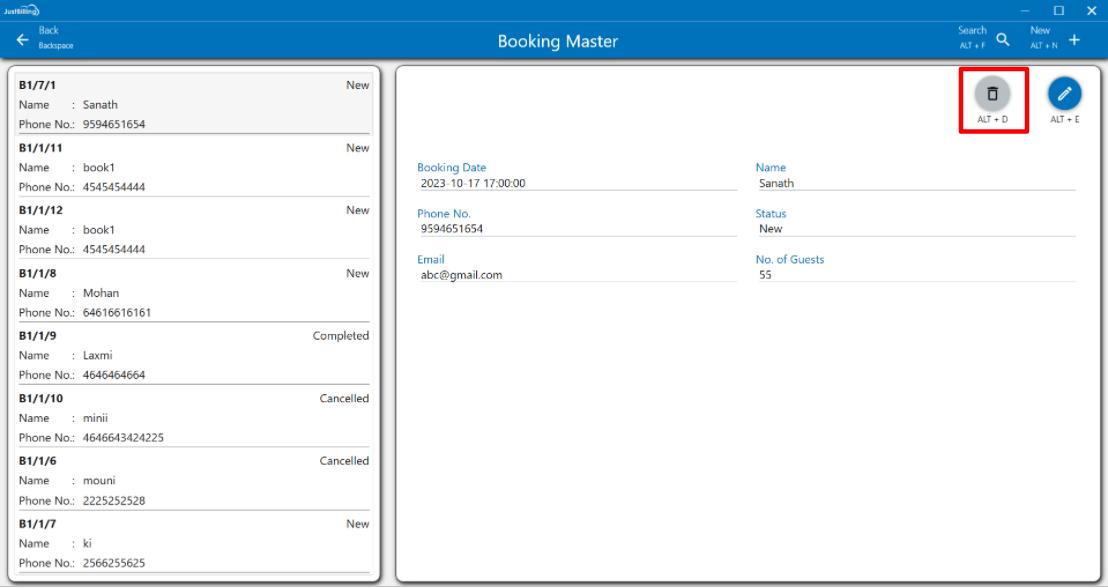Add new booking with plus icon

1075,40
